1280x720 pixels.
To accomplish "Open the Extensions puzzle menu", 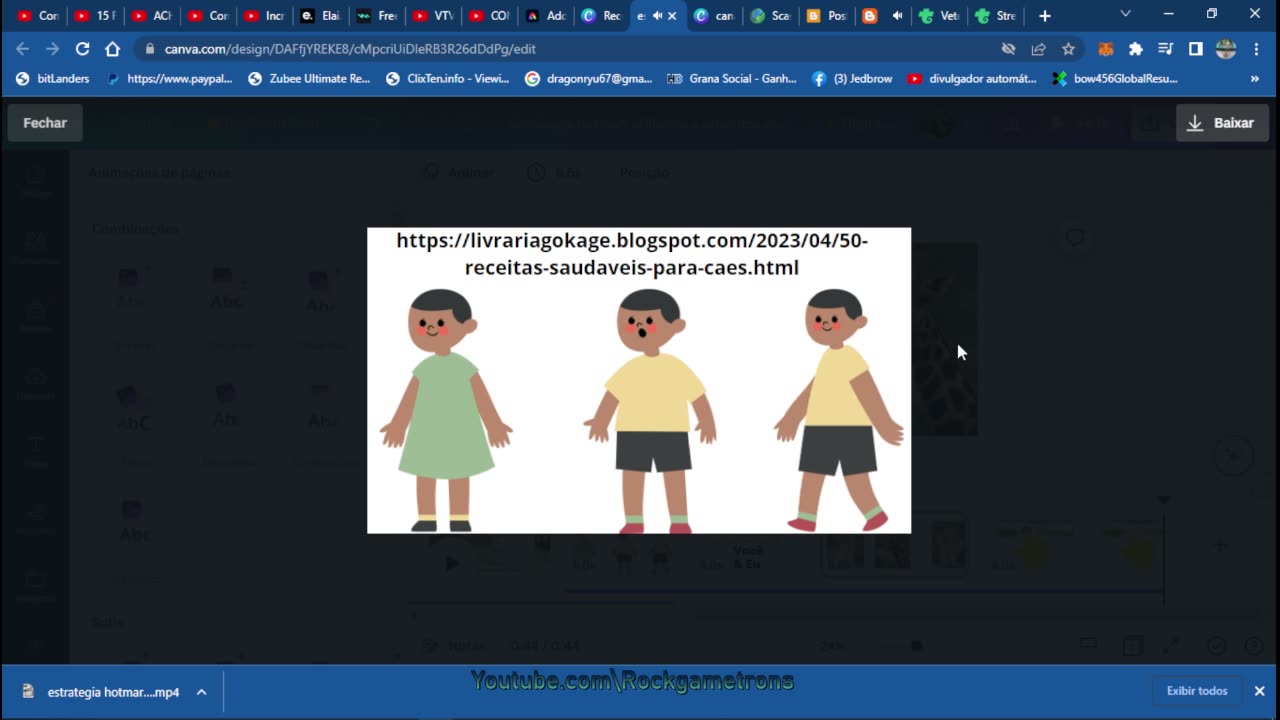I will tap(1135, 48).
